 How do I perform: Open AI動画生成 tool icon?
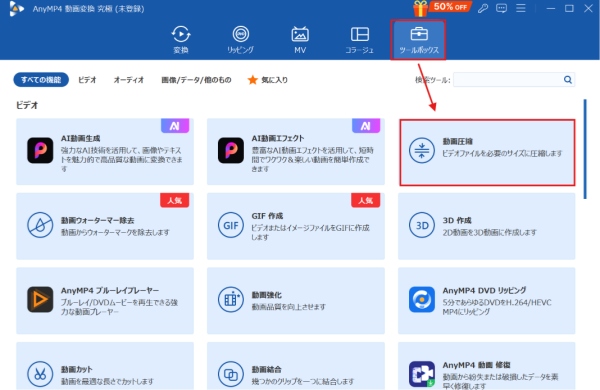(x=40, y=150)
